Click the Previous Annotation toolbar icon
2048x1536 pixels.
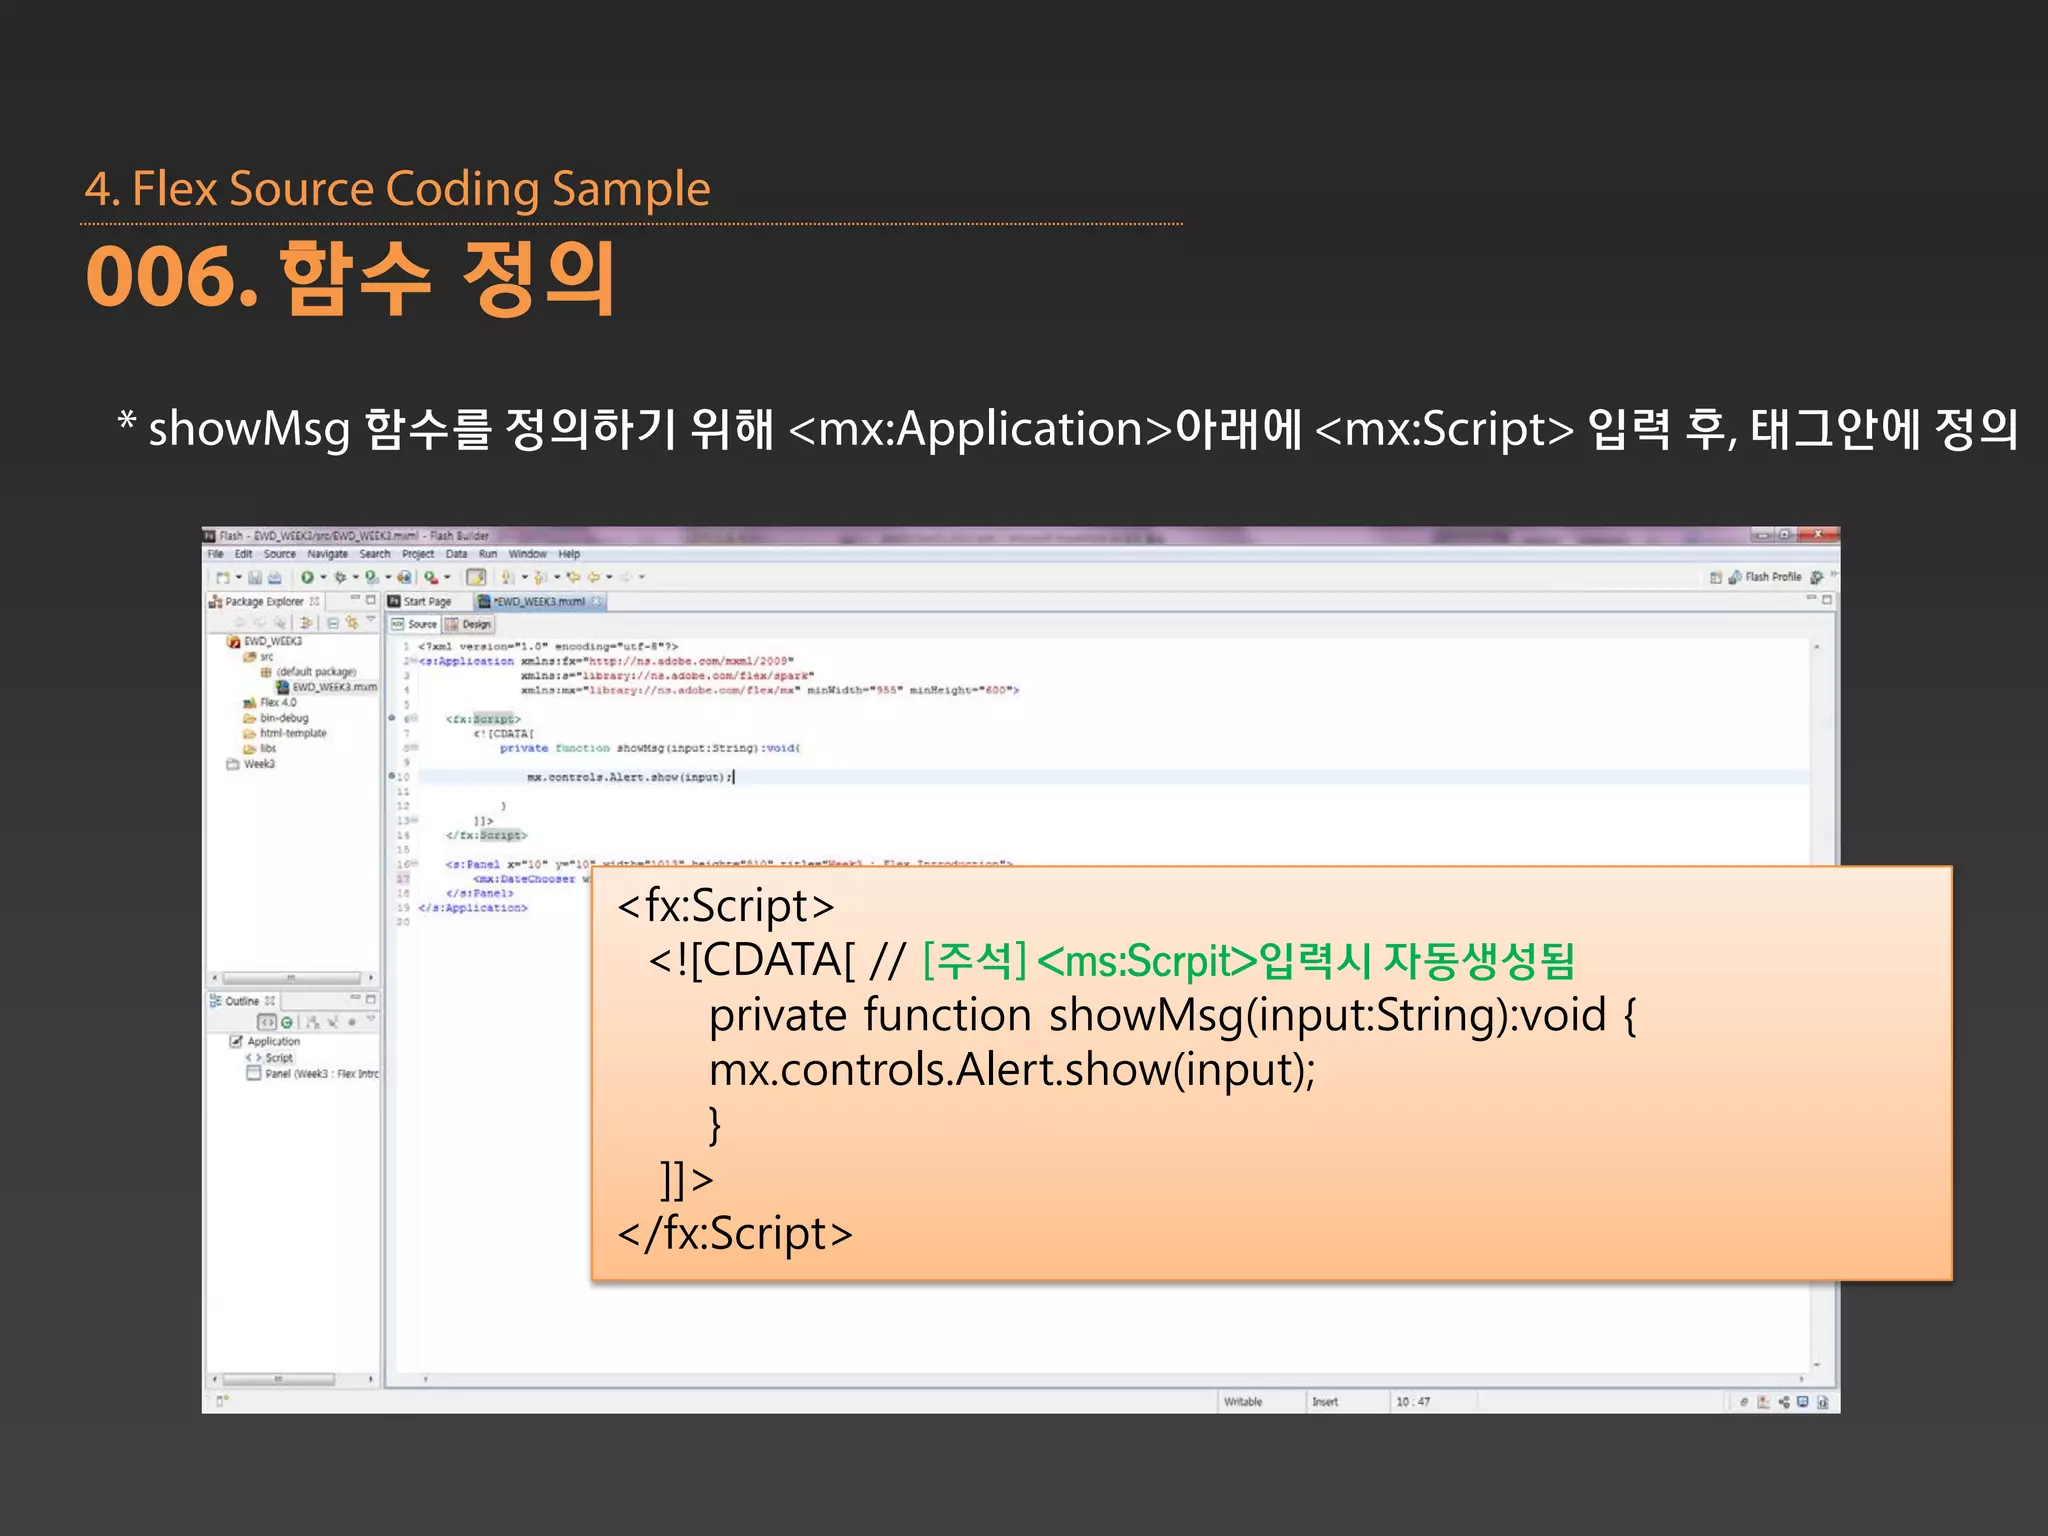tap(541, 577)
